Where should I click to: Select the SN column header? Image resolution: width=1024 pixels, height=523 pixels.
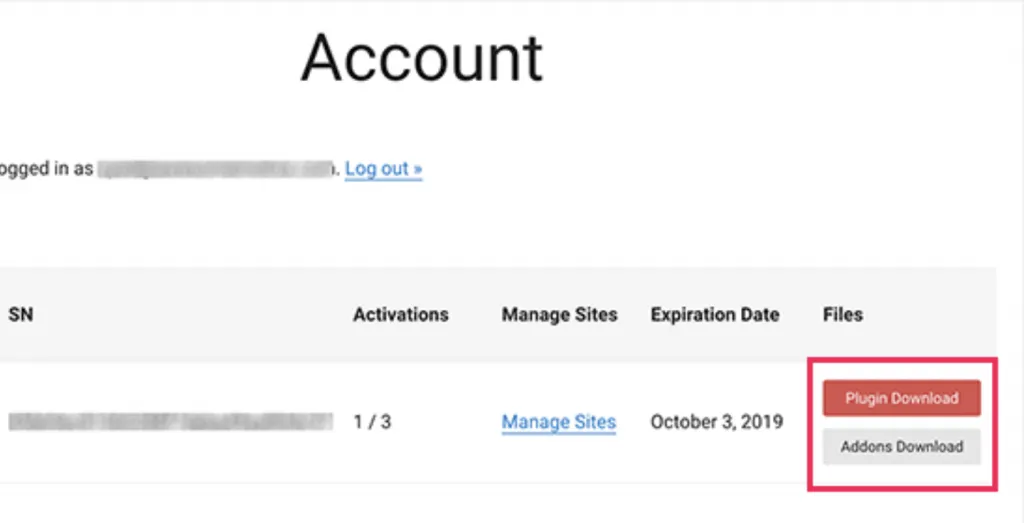(22, 314)
